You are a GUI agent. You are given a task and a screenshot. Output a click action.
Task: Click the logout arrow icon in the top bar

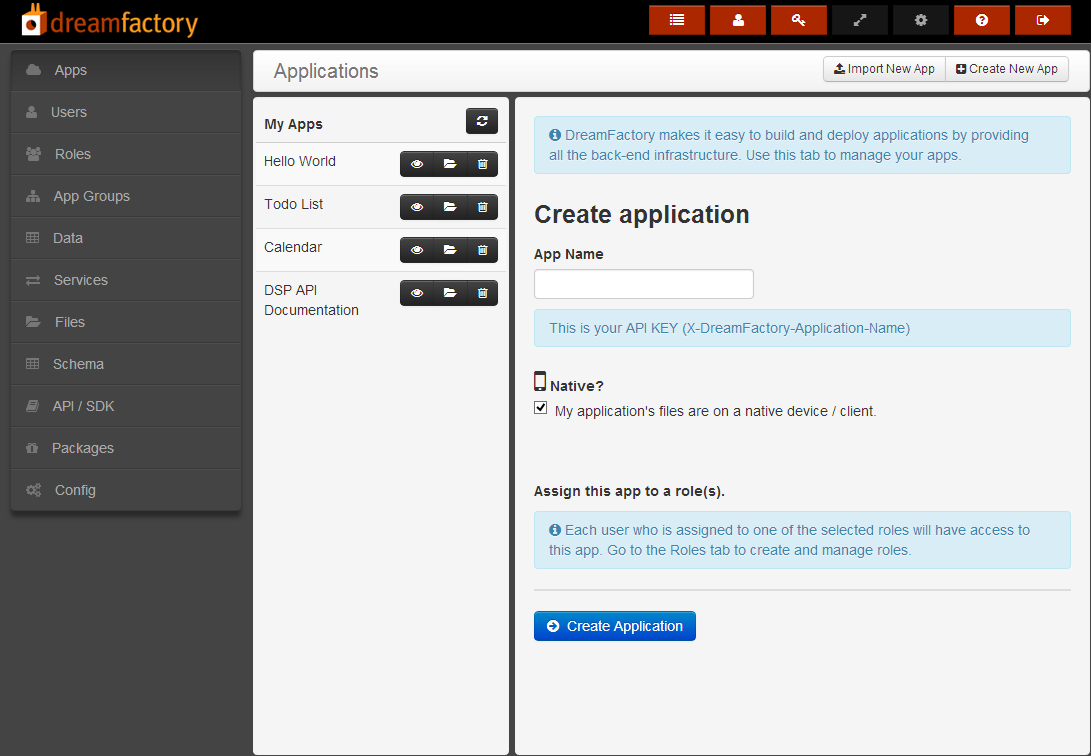point(1043,20)
